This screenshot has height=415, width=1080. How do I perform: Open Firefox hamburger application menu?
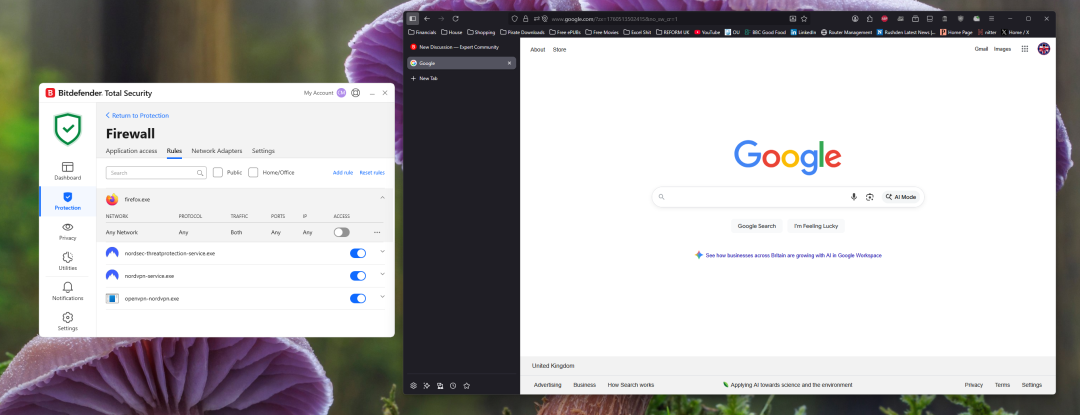pos(991,19)
